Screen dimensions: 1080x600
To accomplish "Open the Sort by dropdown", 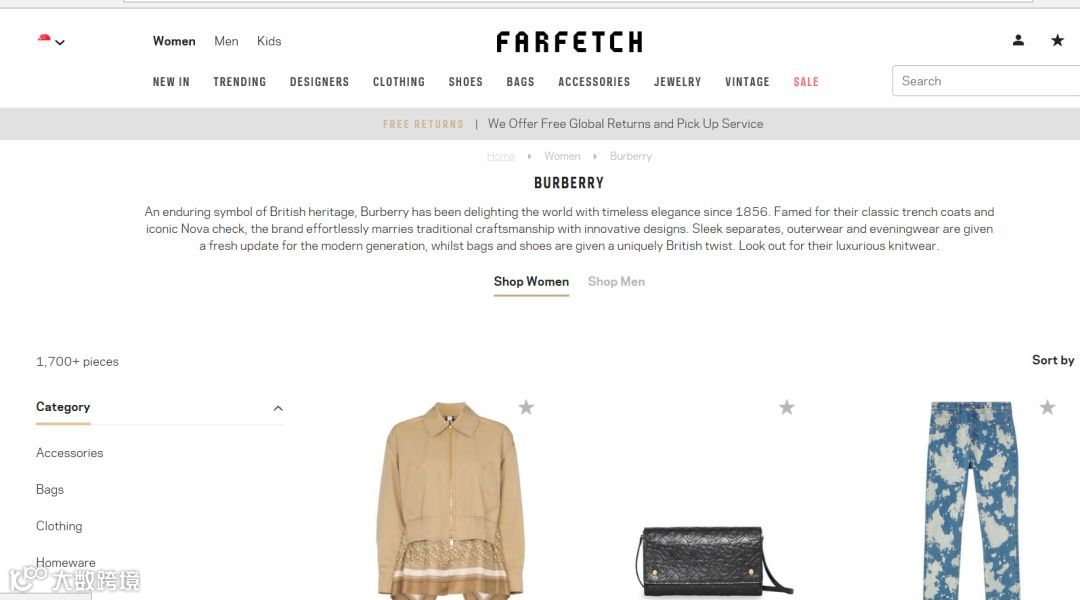I will point(1052,360).
